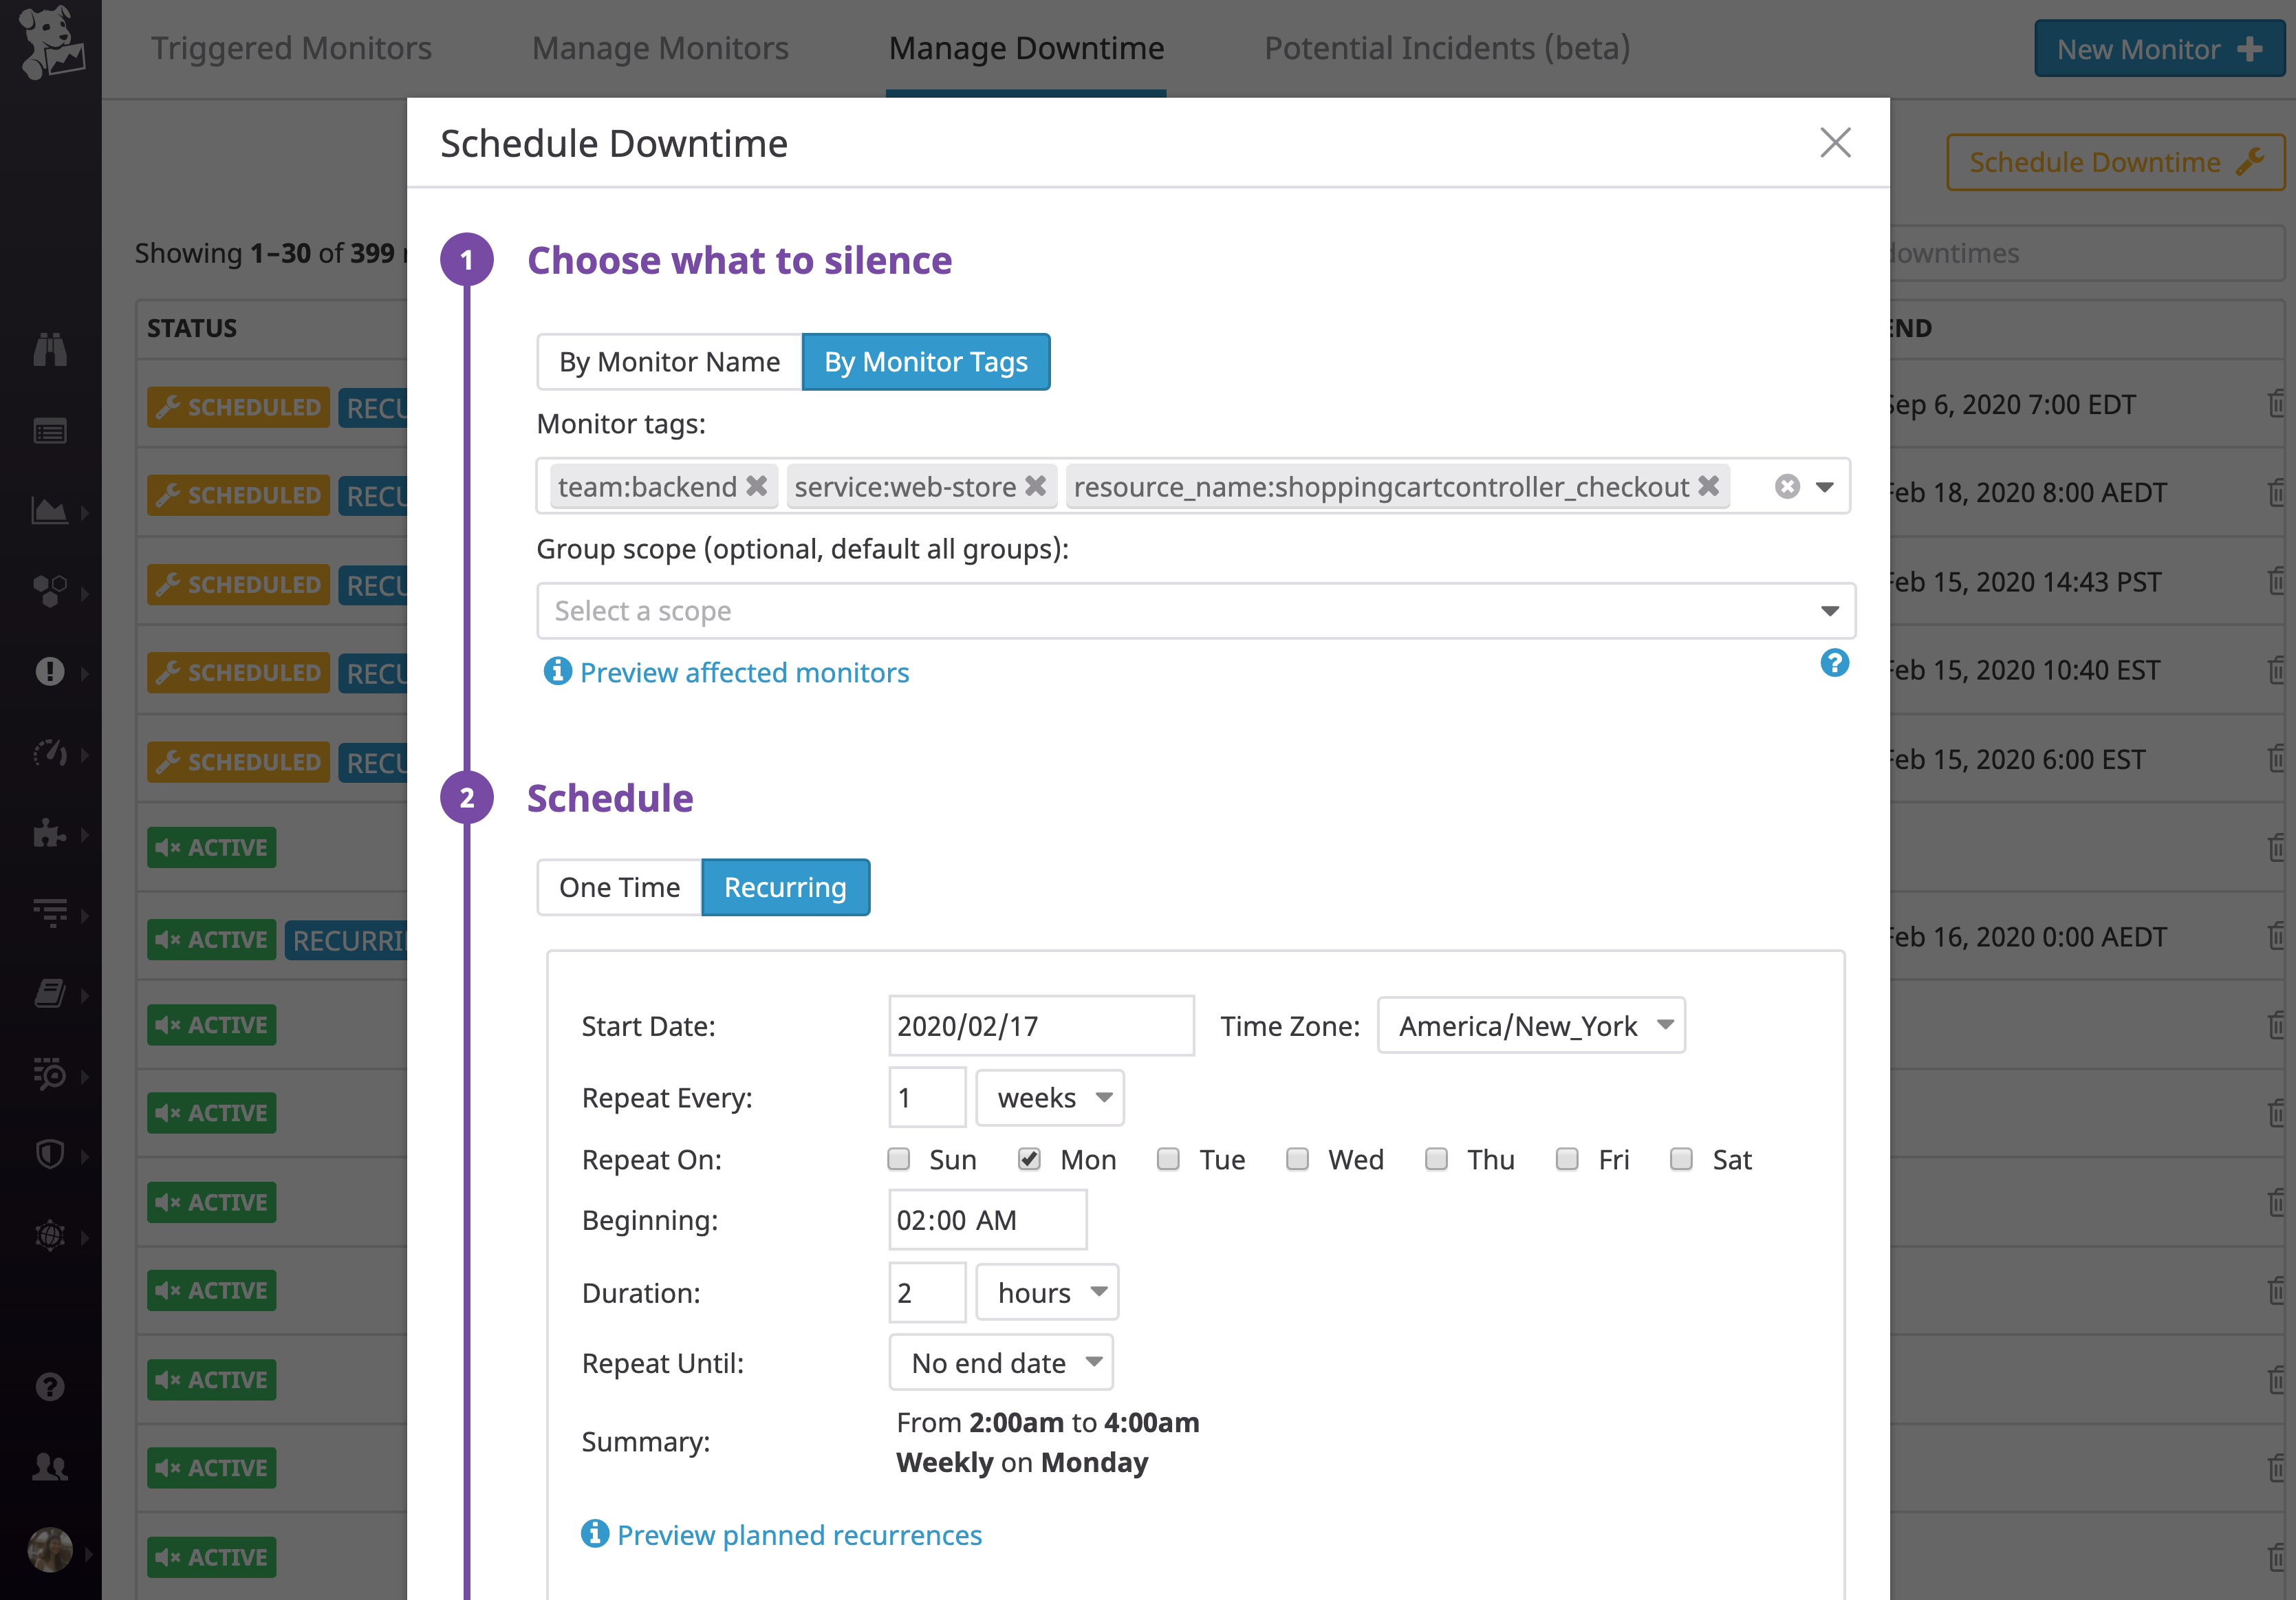Select the Integrations puzzle-piece sidebar icon

point(50,833)
